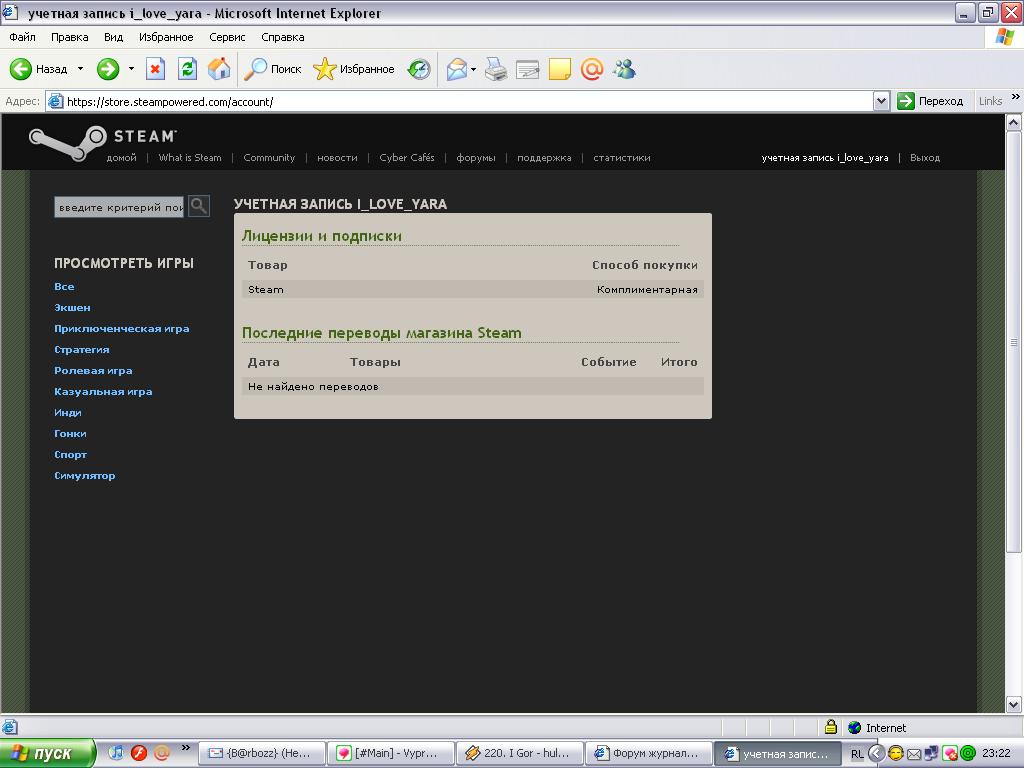Click the пуск Start button
Screen dimensions: 1024x768
point(47,753)
